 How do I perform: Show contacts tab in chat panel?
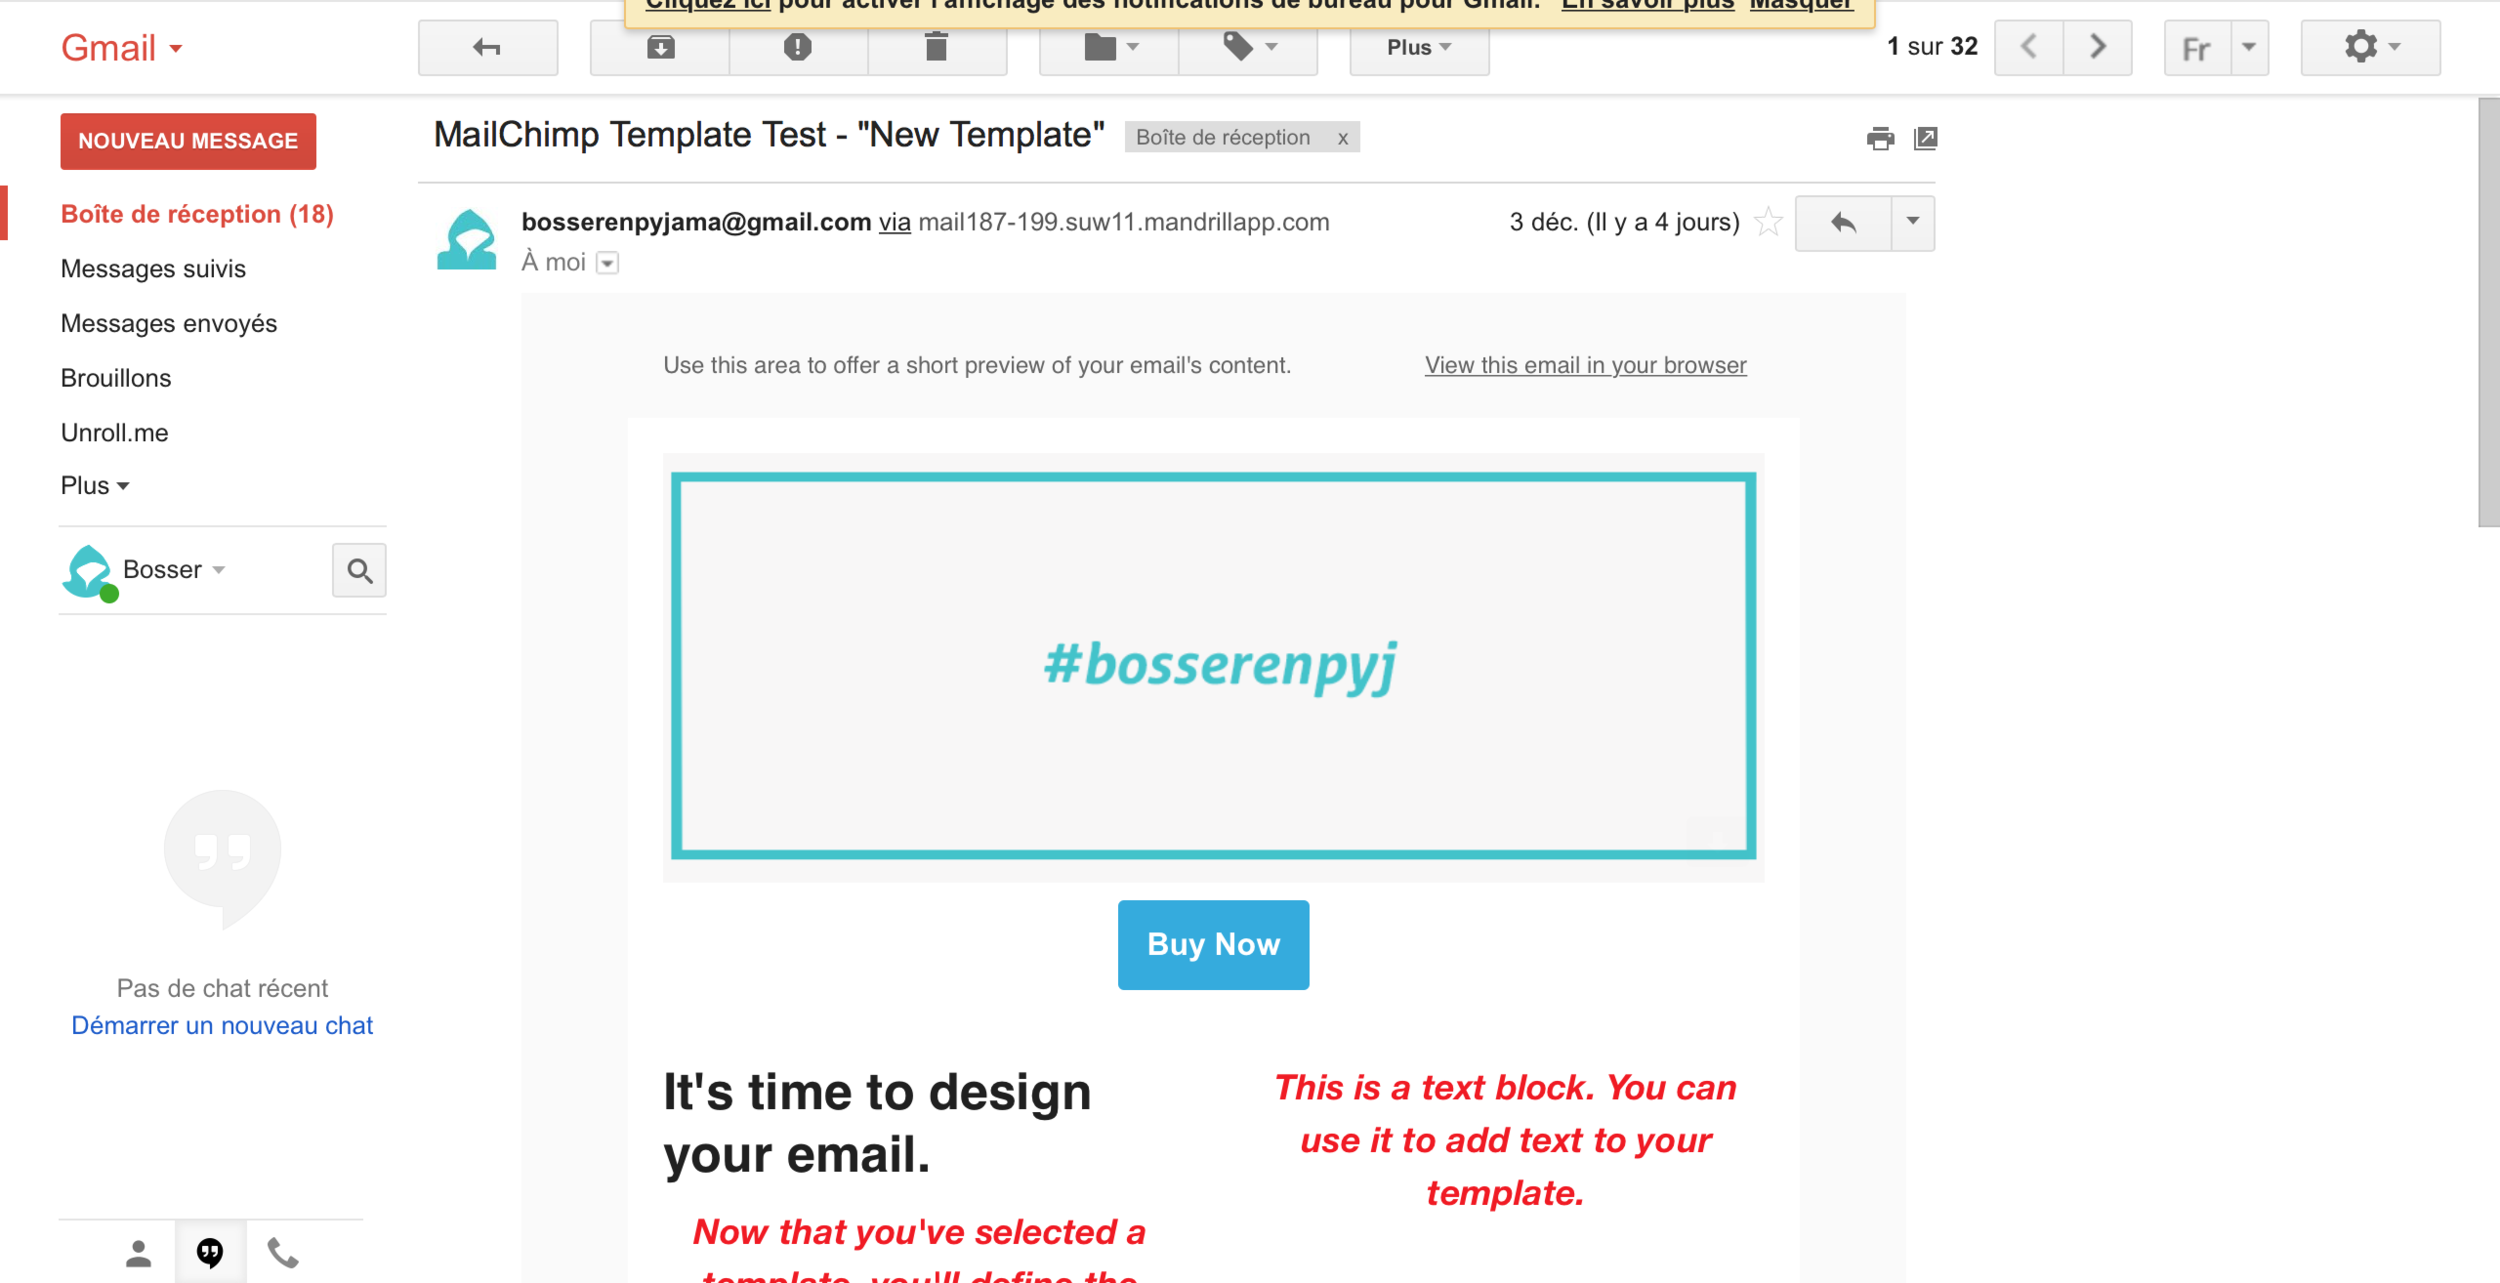coord(138,1252)
